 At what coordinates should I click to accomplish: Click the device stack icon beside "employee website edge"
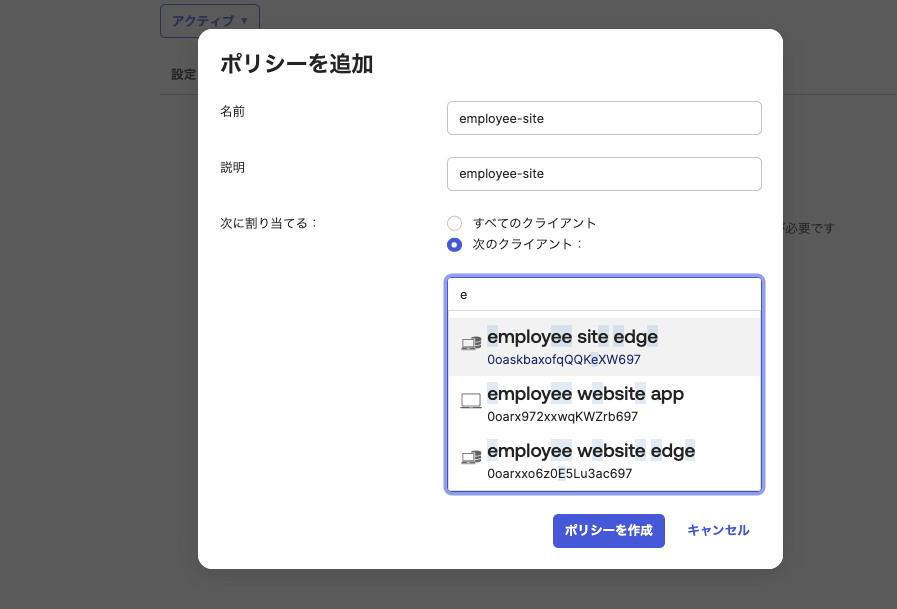tap(470, 456)
